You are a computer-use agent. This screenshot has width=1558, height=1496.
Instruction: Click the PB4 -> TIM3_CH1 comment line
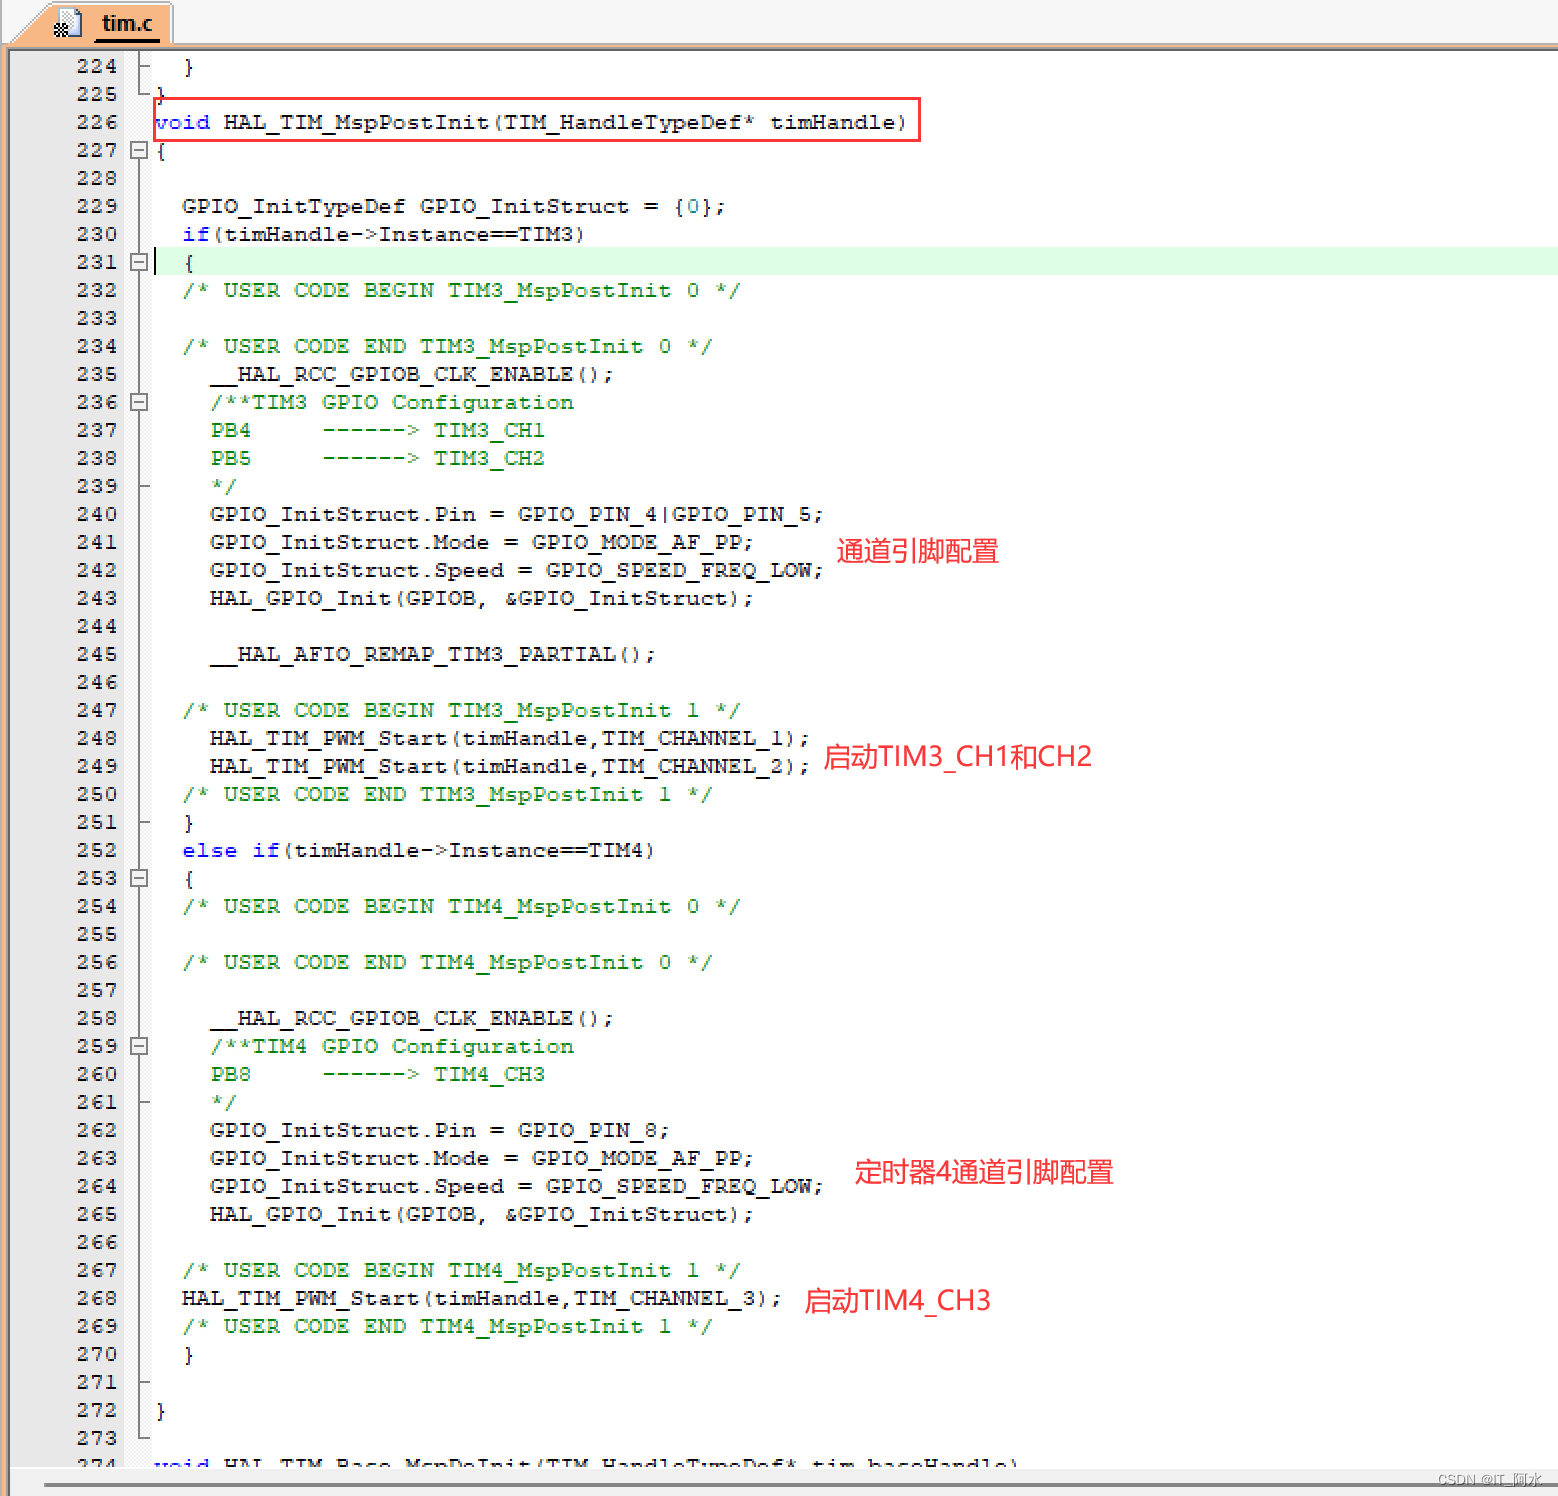[x=377, y=430]
